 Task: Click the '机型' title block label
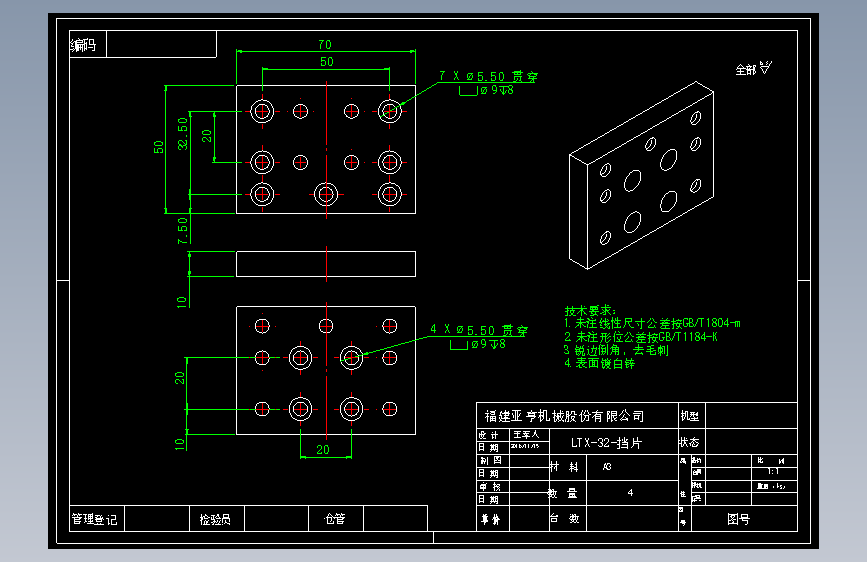tap(690, 416)
